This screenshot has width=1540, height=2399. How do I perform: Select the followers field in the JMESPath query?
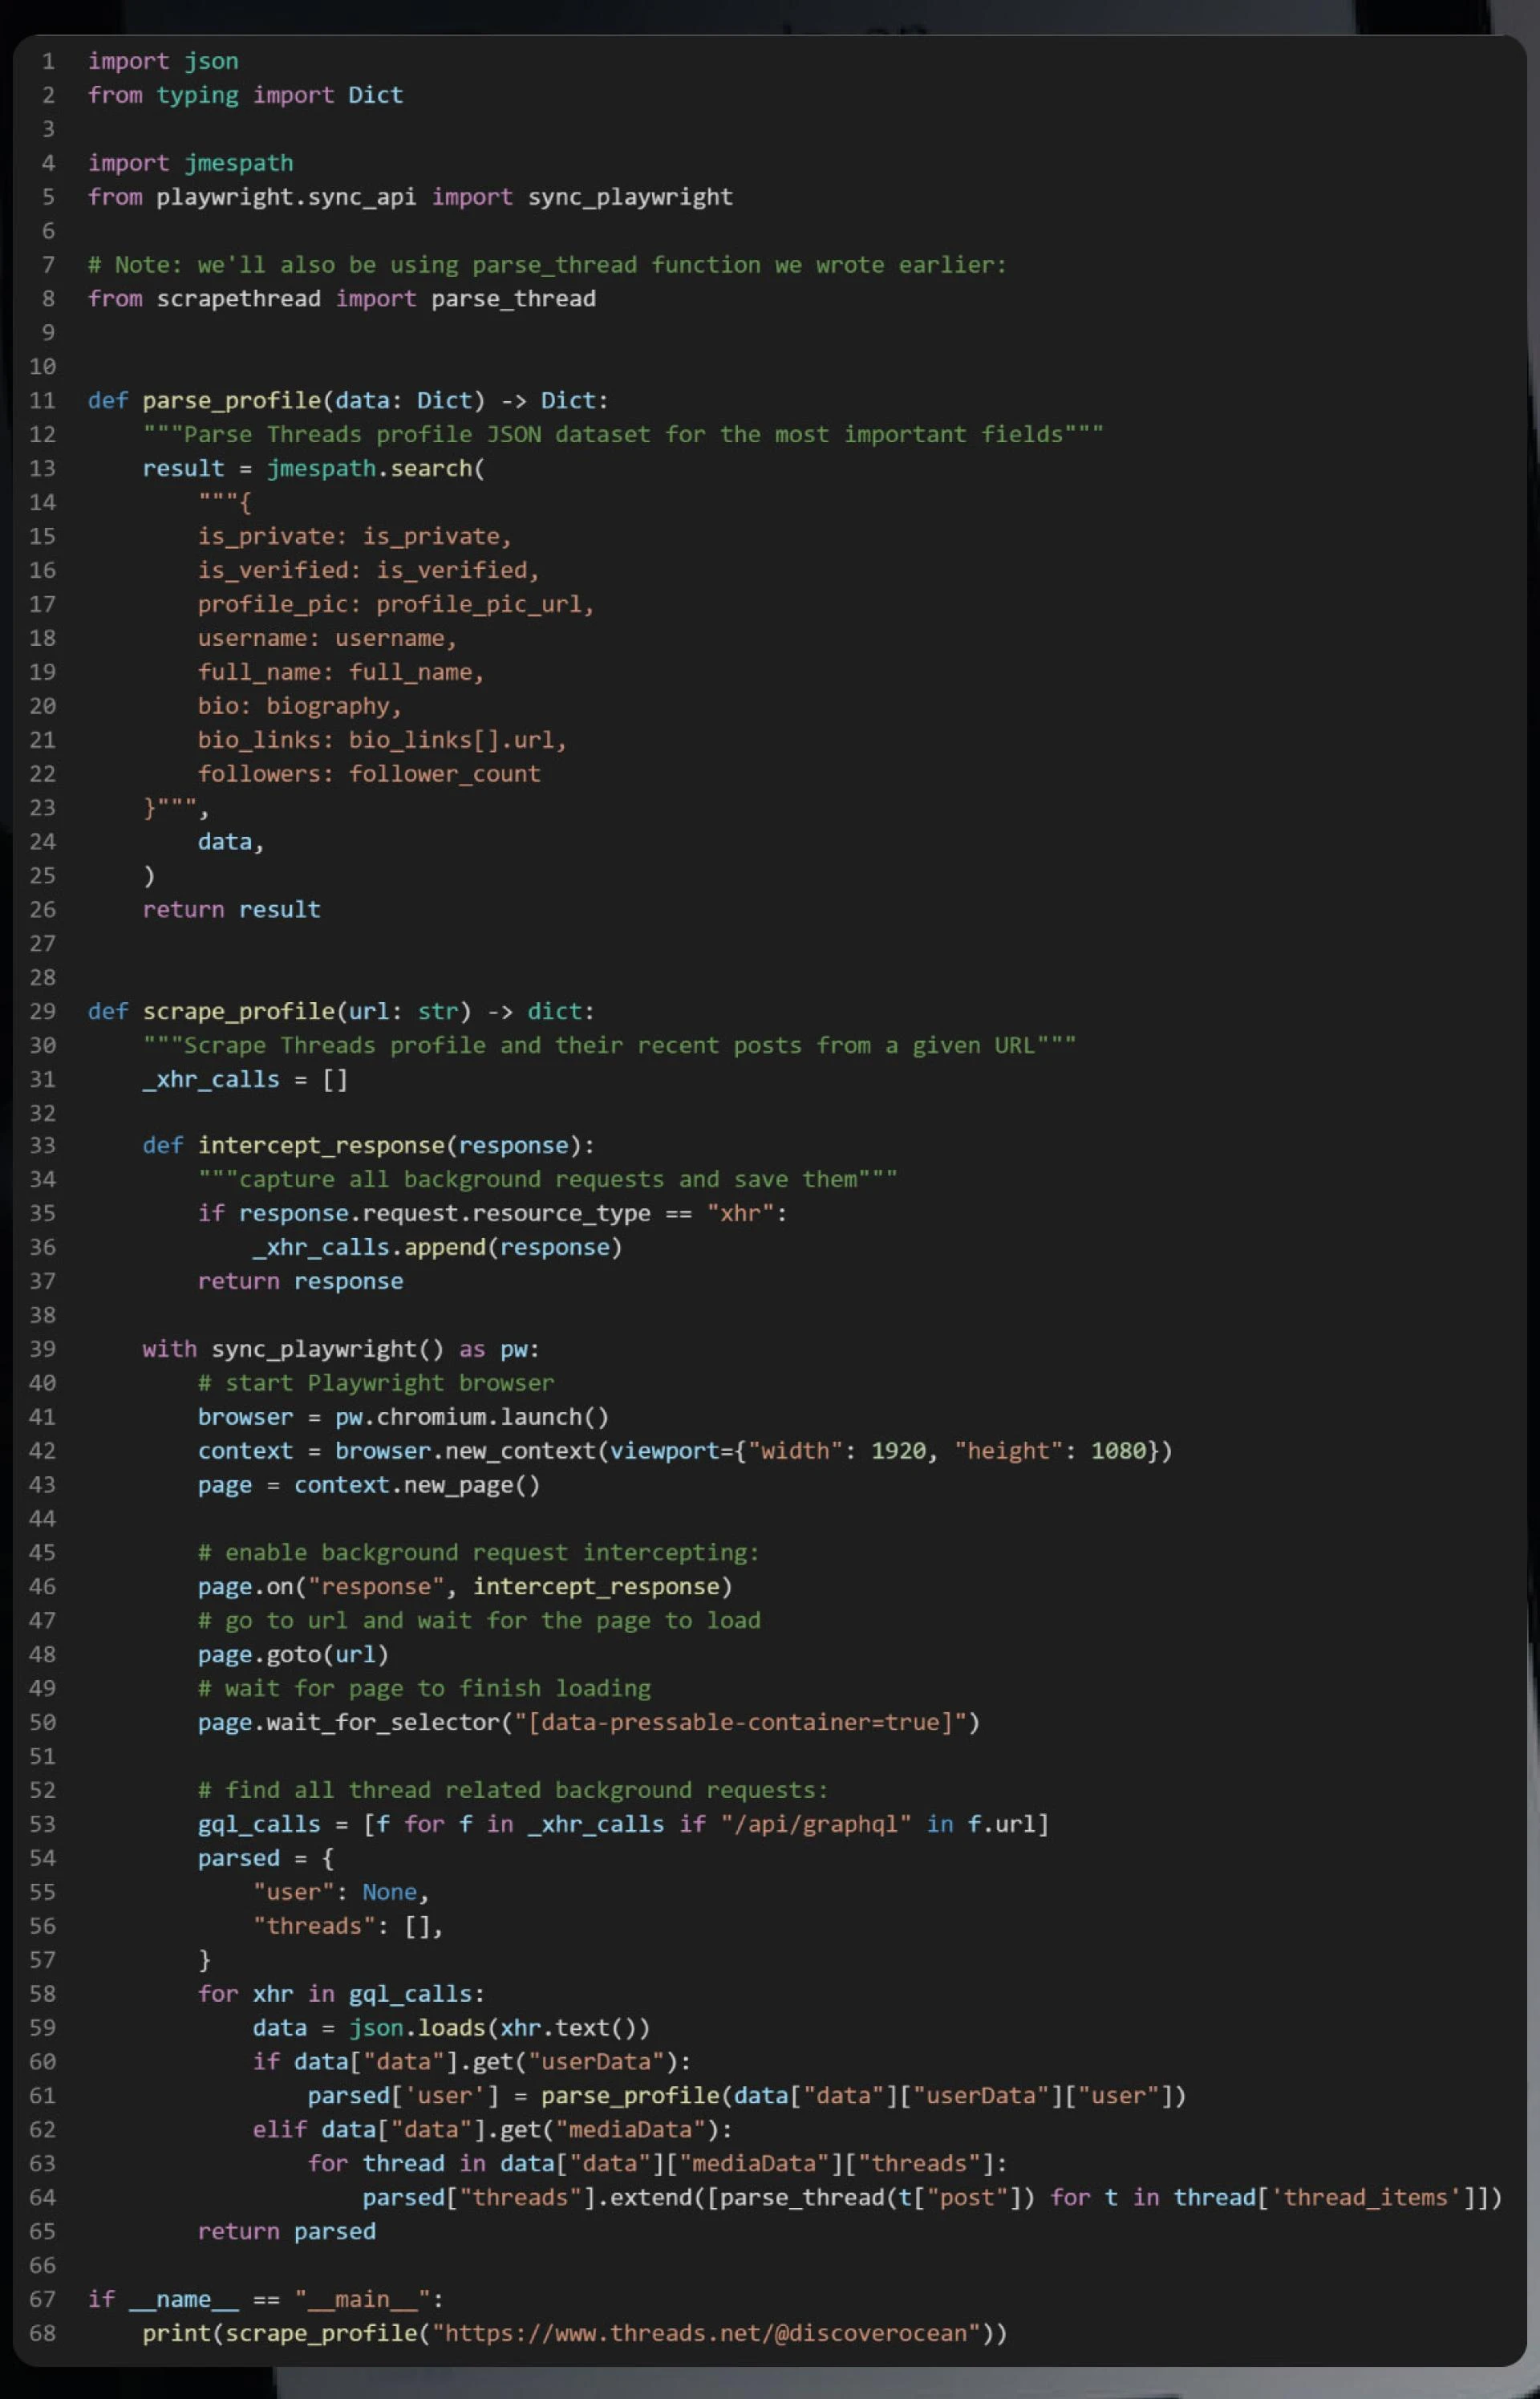point(368,773)
